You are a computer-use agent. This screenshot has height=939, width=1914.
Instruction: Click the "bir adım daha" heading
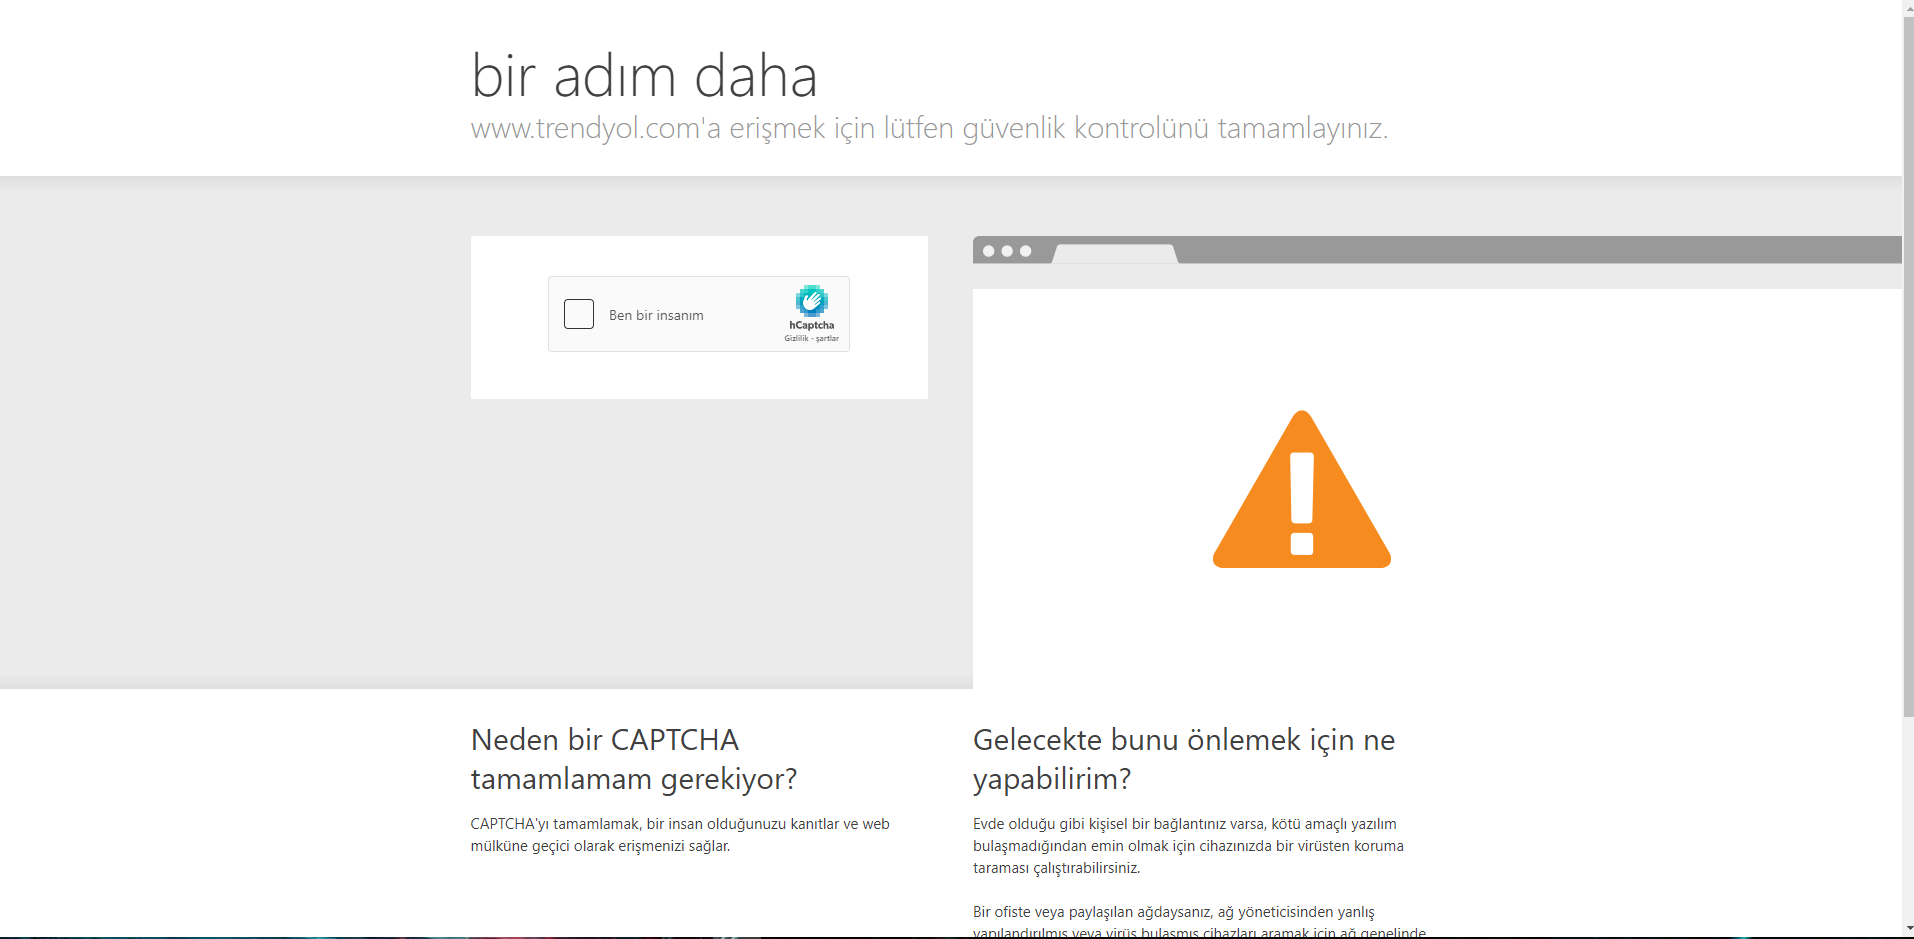click(644, 76)
